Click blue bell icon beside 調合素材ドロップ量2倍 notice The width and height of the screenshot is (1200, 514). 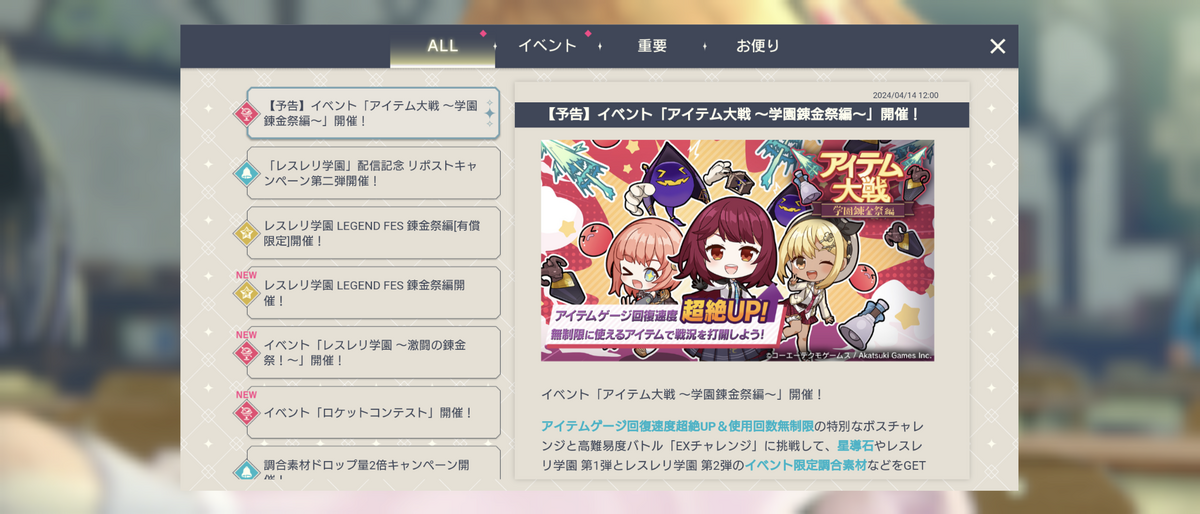pyautogui.click(x=246, y=469)
